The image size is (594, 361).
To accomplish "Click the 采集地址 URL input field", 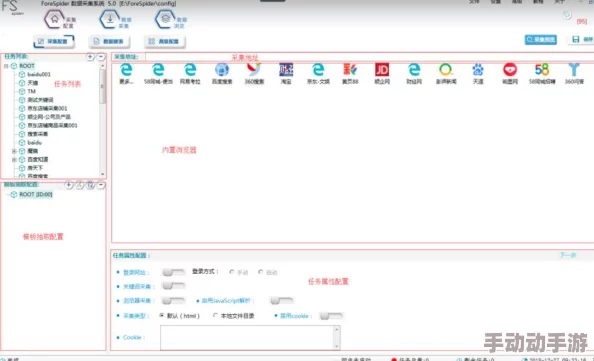I will point(369,57).
